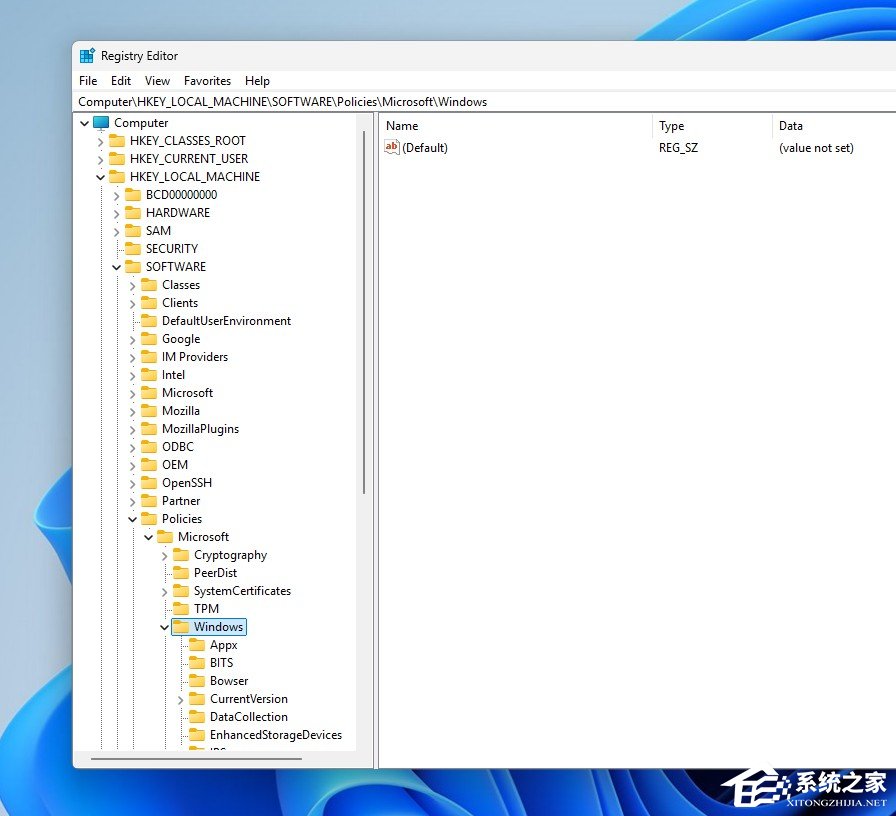Click the Mozilla folder icon
Viewport: 896px width, 816px height.
pos(149,411)
